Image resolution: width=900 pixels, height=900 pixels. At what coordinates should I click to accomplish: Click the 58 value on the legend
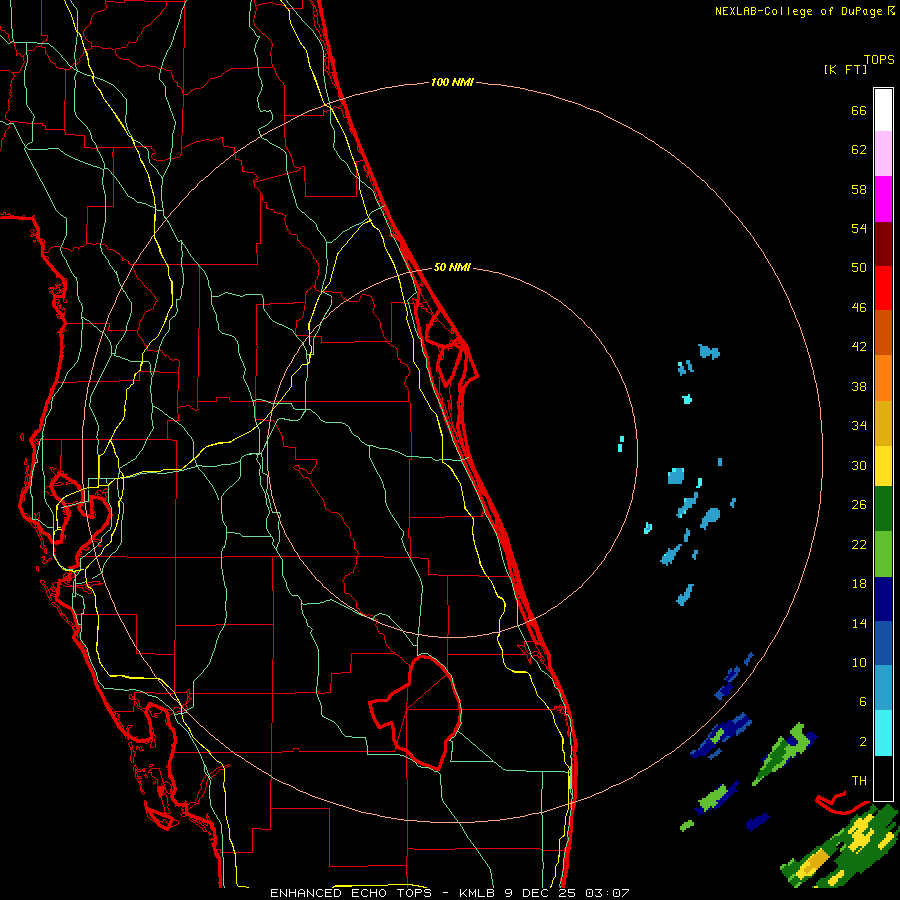tap(859, 189)
